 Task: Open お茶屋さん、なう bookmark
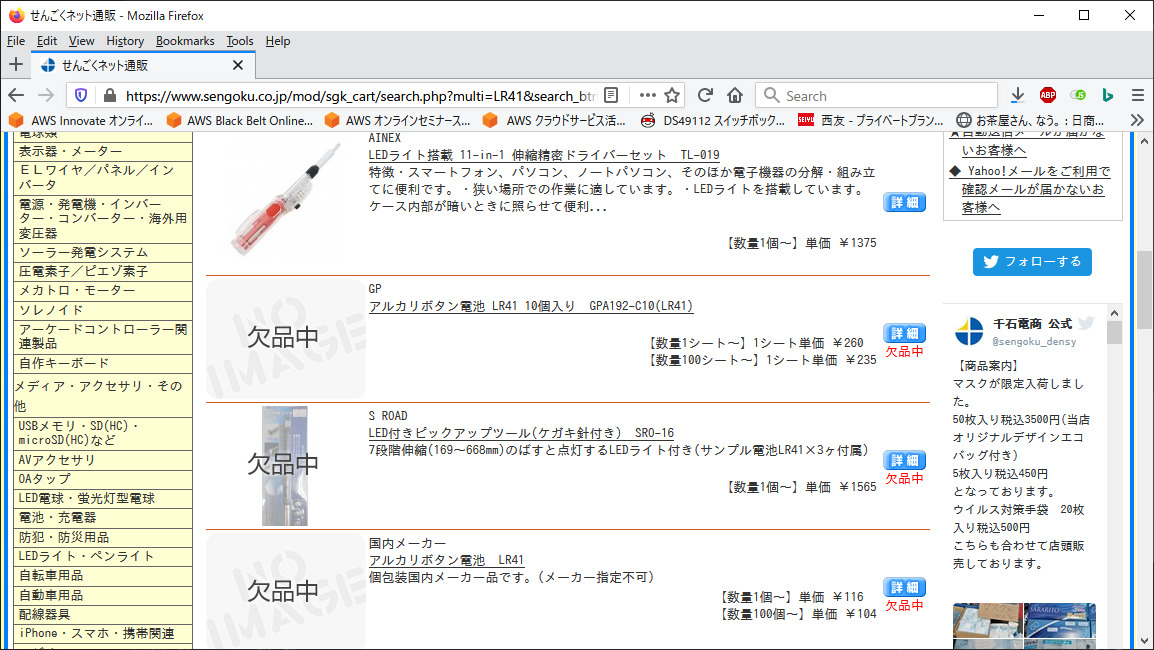coord(1030,120)
